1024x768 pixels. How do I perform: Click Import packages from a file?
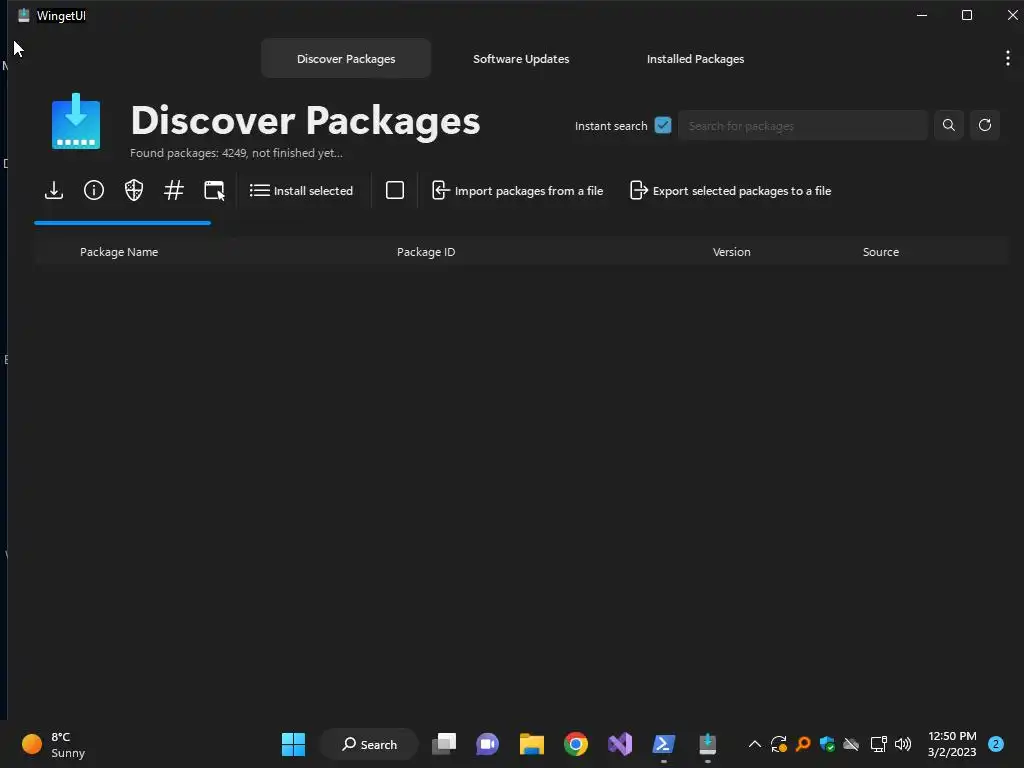click(517, 191)
